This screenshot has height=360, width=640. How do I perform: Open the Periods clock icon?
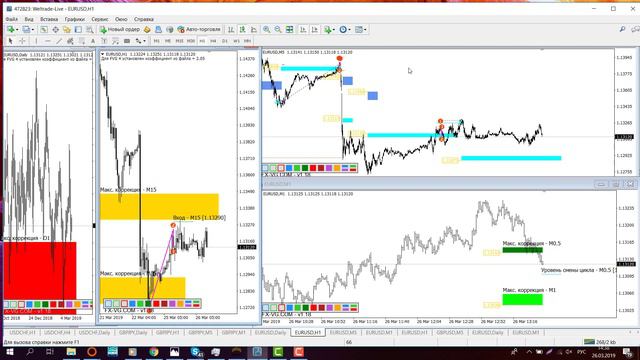[x=343, y=29]
